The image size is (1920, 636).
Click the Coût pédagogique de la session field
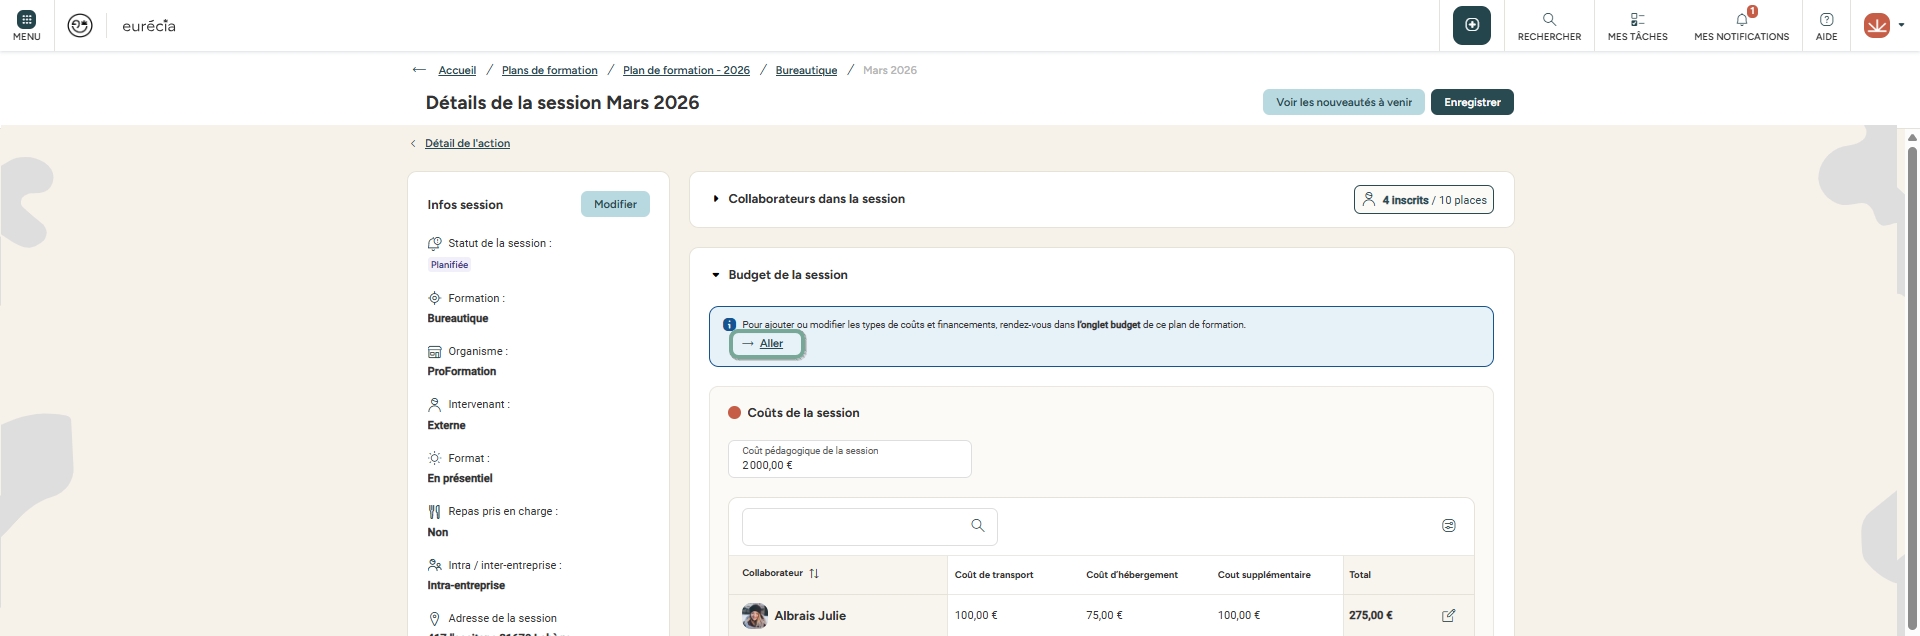pos(849,460)
